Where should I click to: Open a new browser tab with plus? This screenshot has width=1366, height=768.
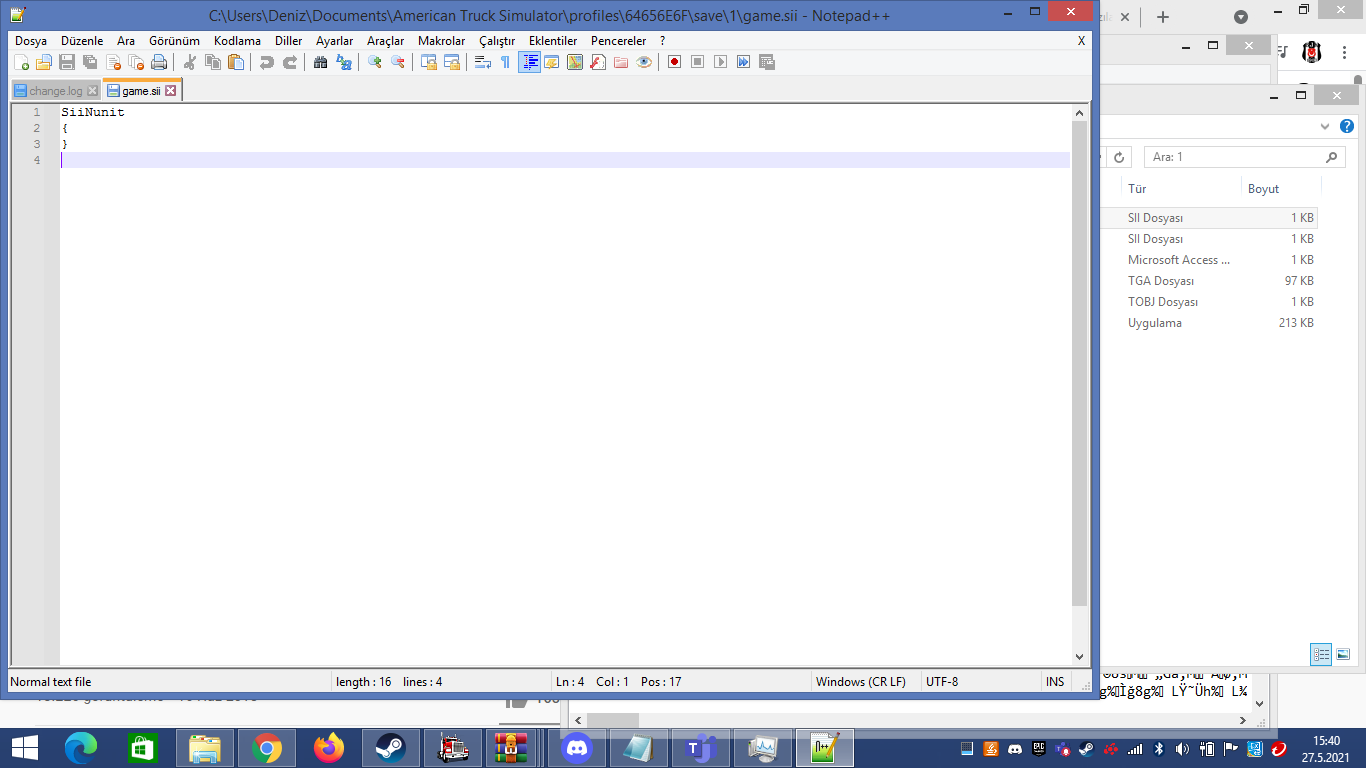point(1162,17)
